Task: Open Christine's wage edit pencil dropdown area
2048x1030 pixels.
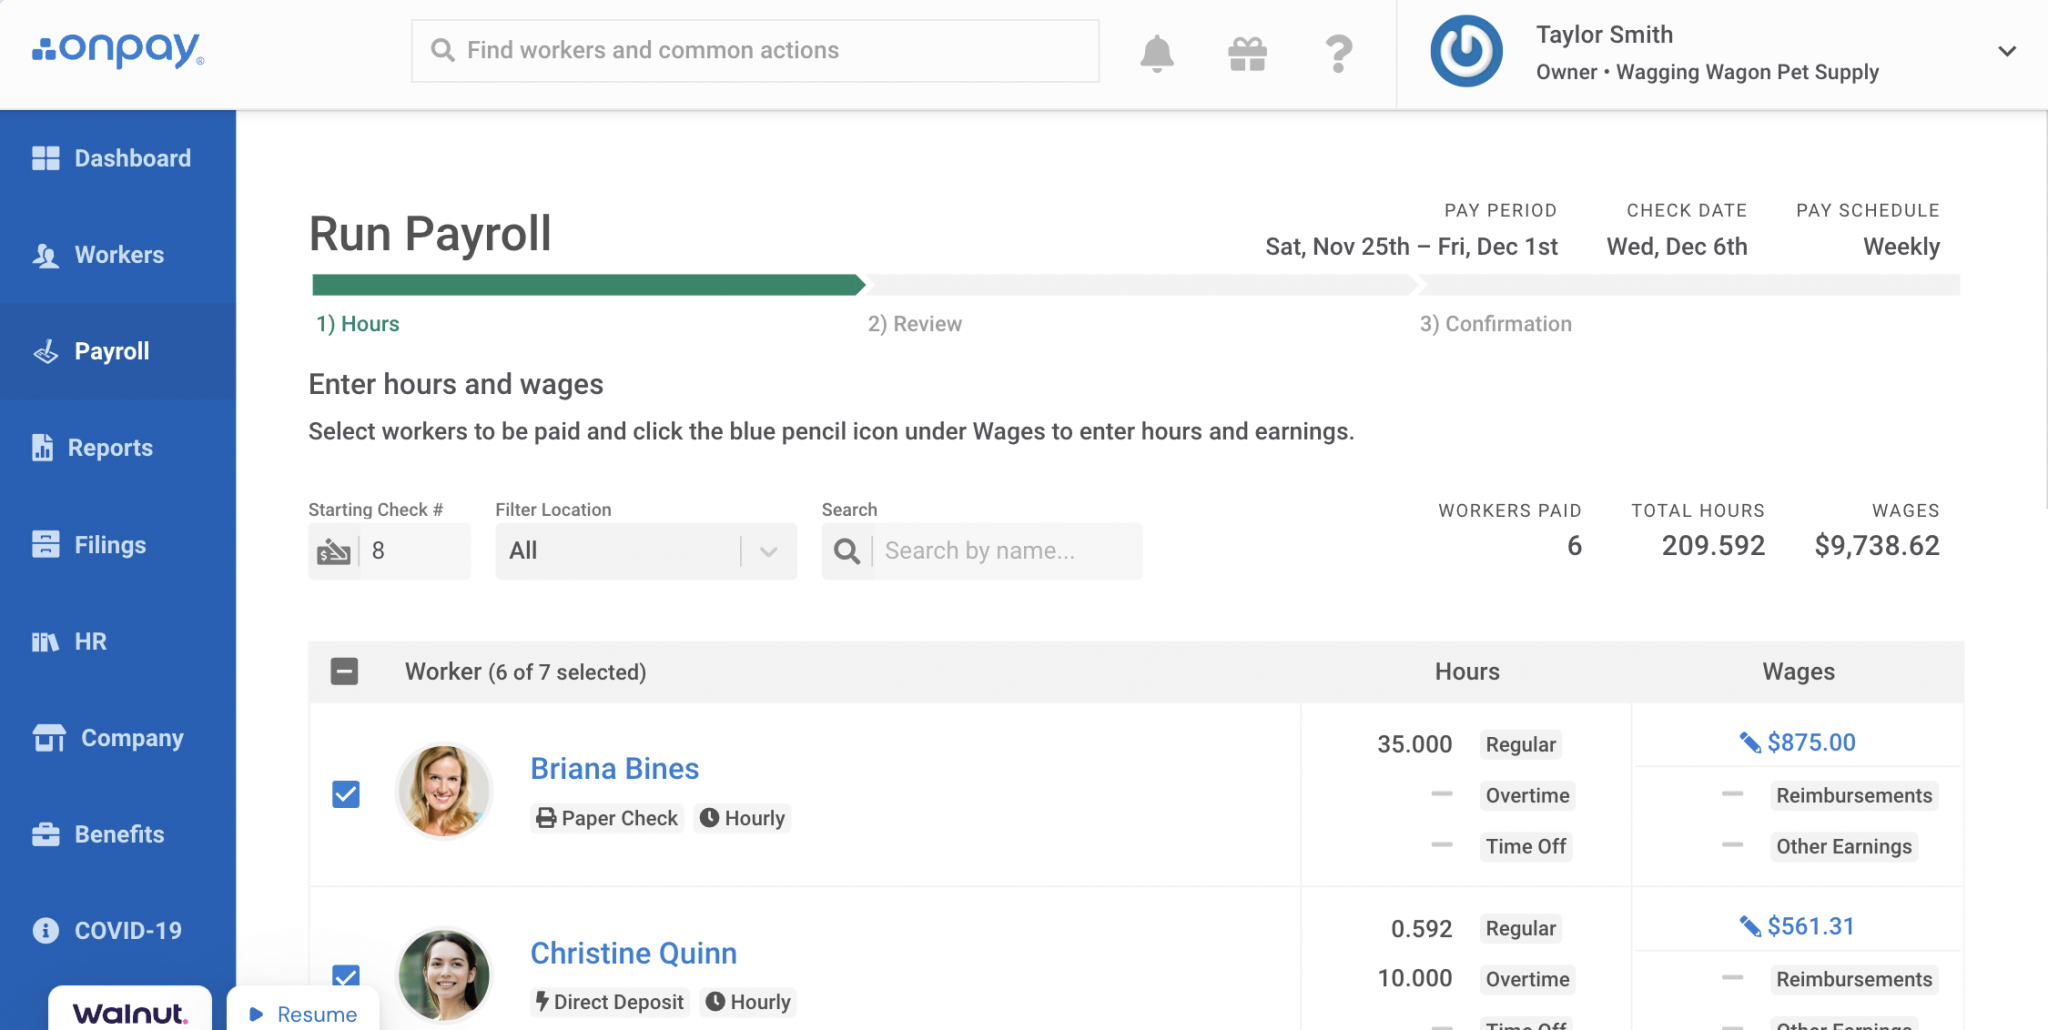Action: click(x=1749, y=925)
